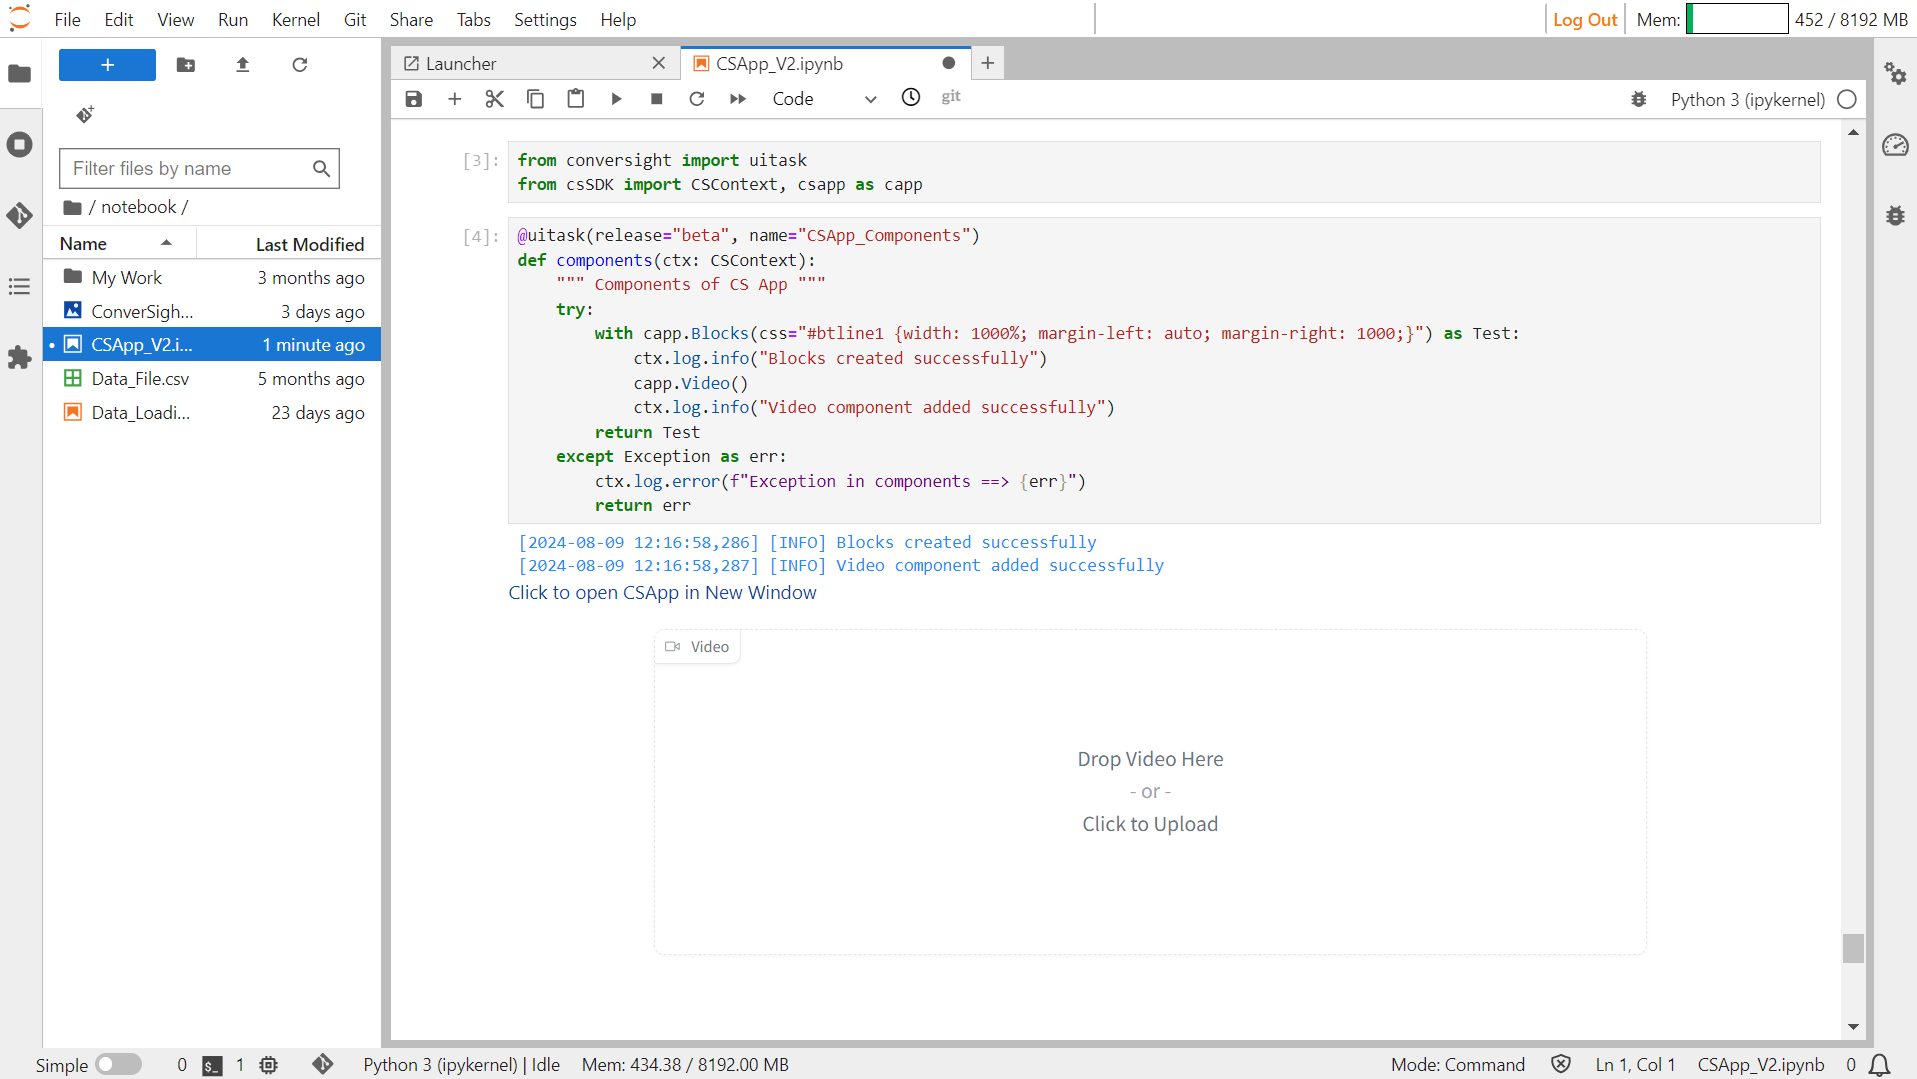
Task: Open the Table of Contents sidebar
Action: pyautogui.click(x=20, y=287)
